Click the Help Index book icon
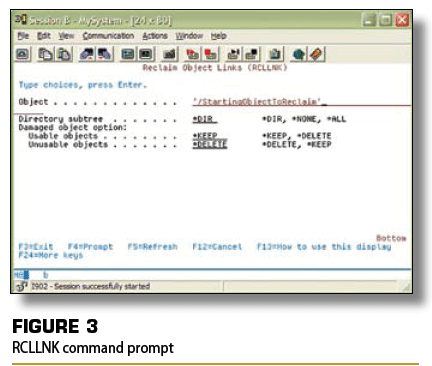432x366 pixels. (x=316, y=54)
